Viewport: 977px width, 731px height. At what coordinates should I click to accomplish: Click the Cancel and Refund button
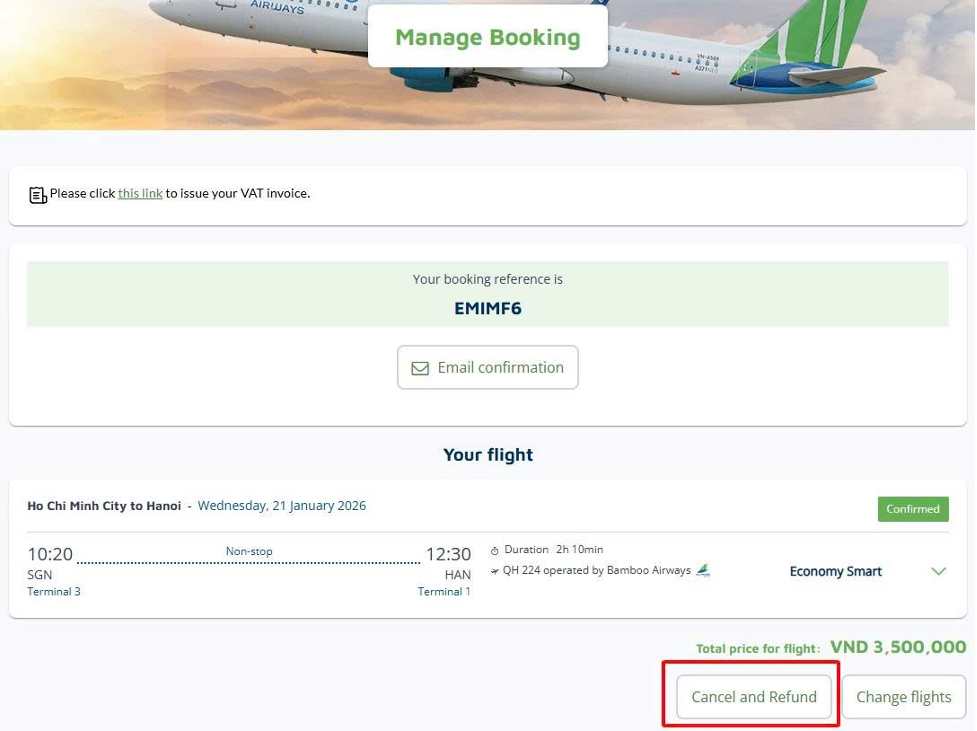tap(754, 696)
